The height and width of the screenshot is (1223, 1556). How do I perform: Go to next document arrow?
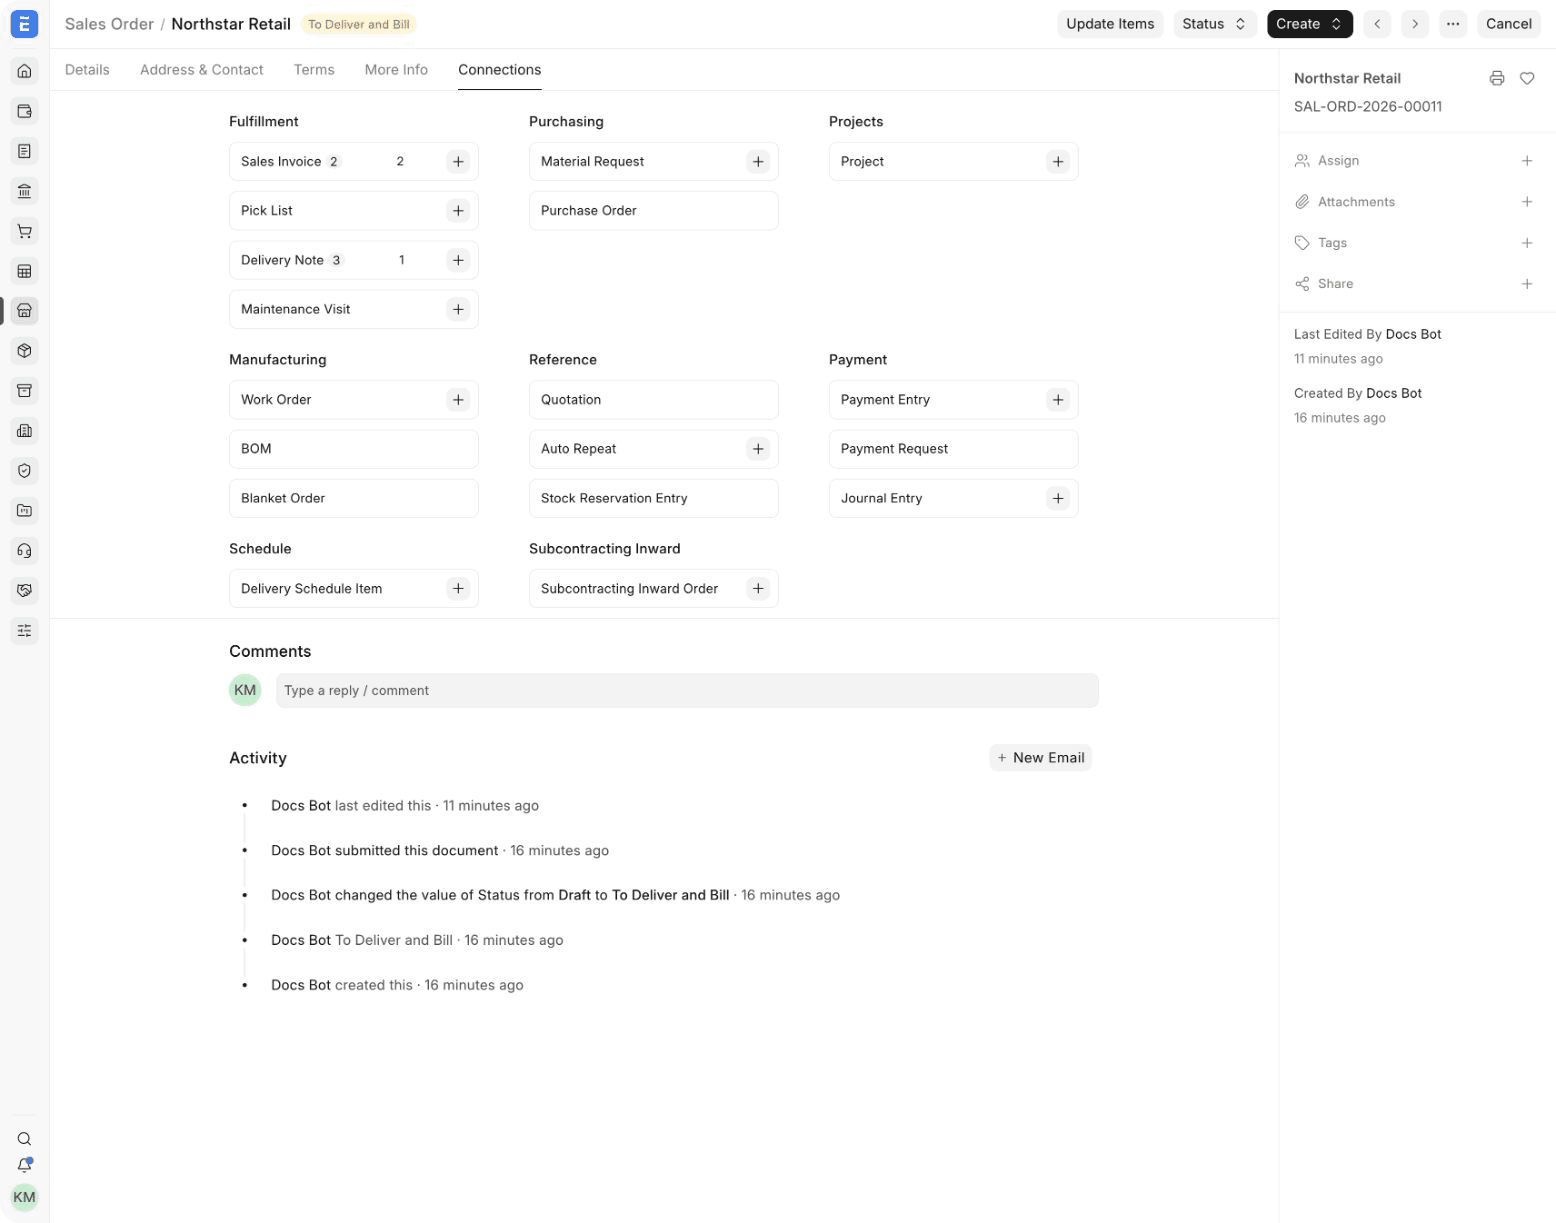[1415, 24]
